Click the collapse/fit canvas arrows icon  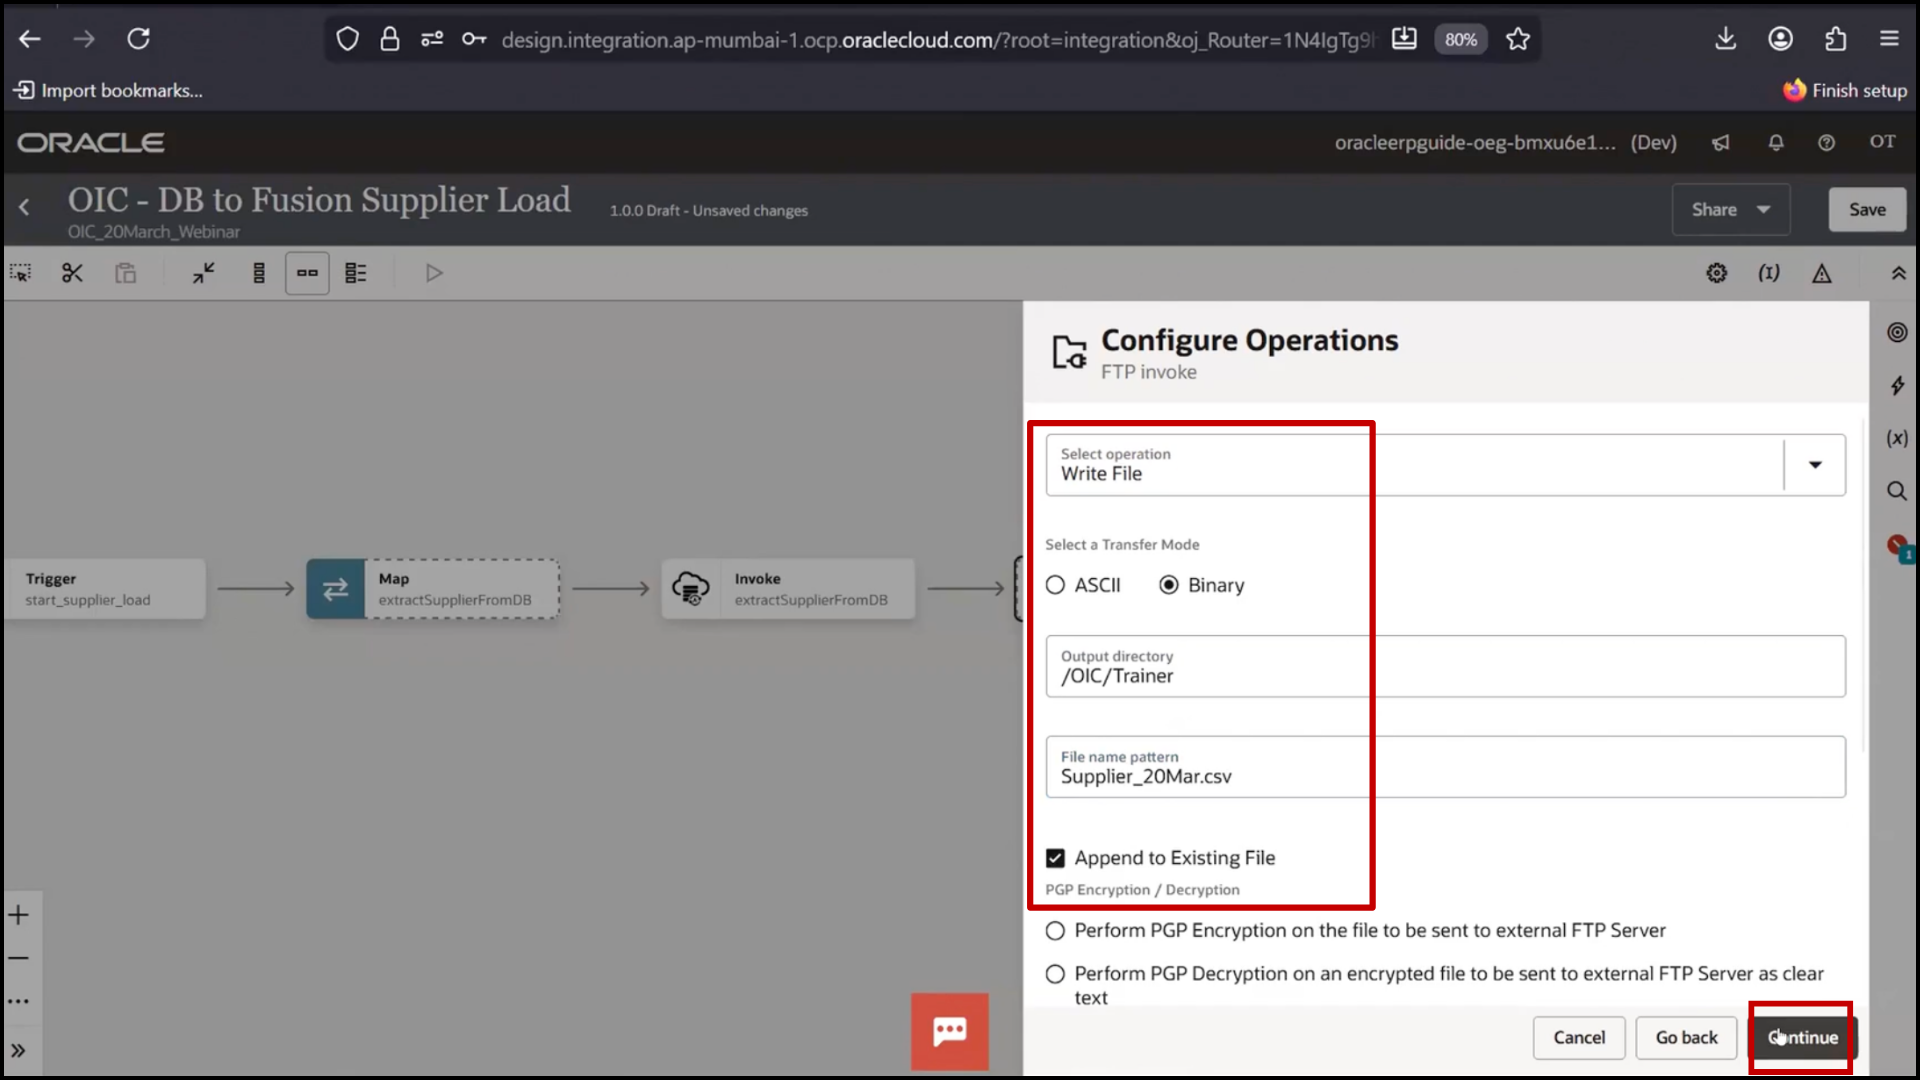pos(204,273)
